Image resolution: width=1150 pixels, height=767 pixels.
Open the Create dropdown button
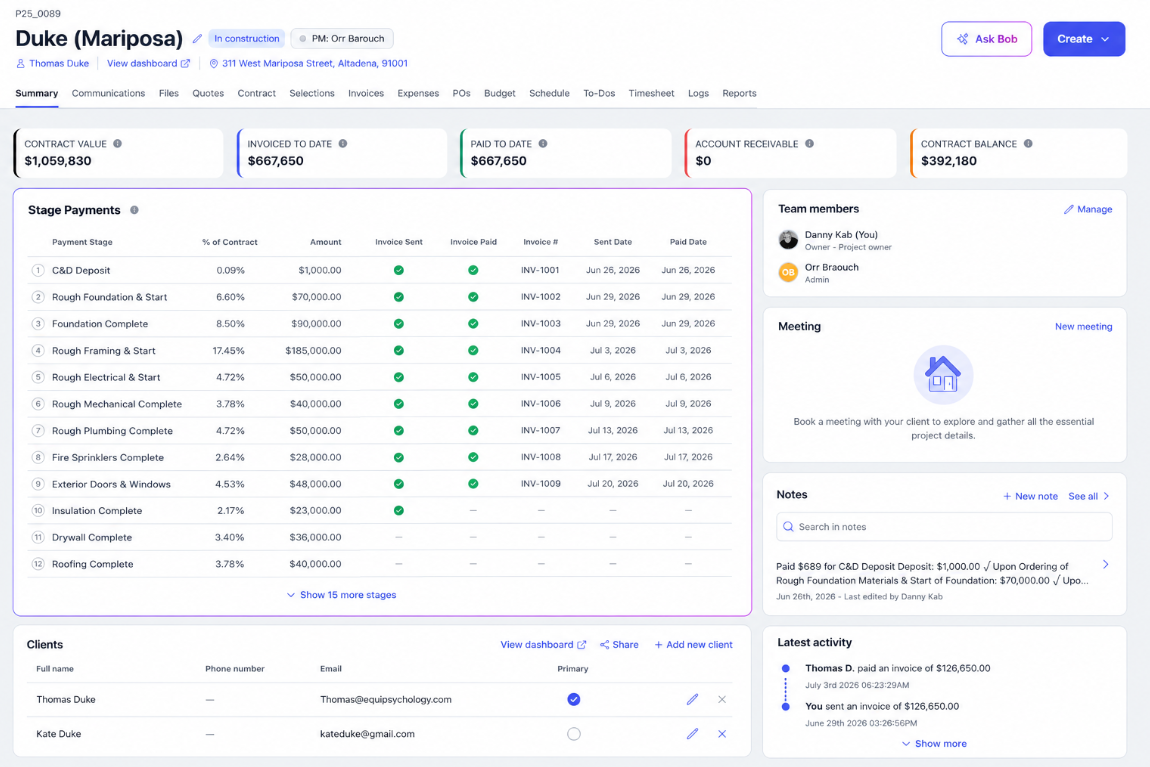(x=1084, y=39)
